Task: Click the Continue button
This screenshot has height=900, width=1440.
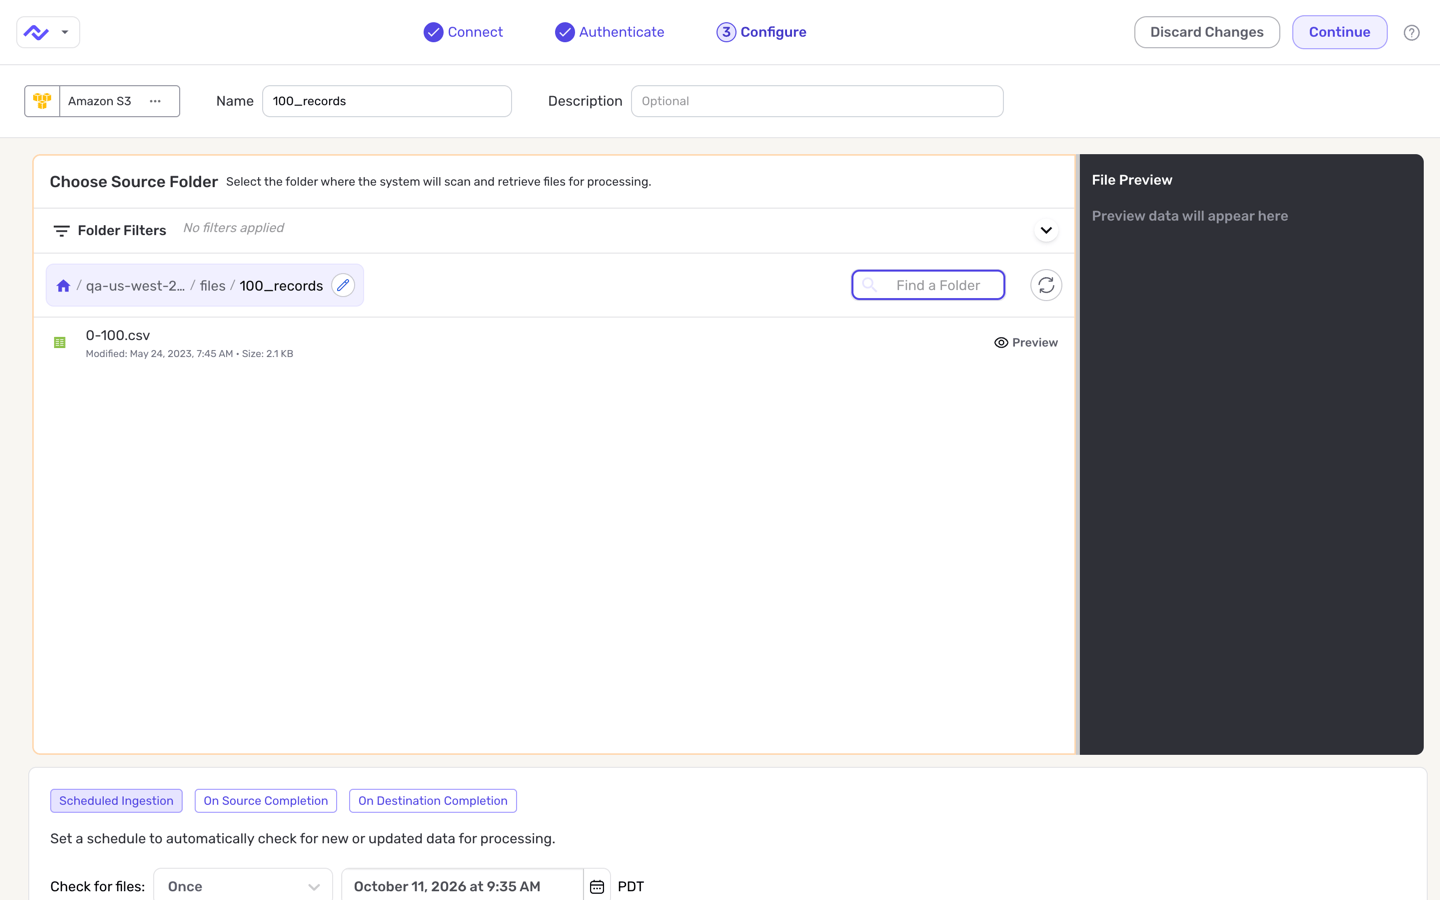Action: (1339, 32)
